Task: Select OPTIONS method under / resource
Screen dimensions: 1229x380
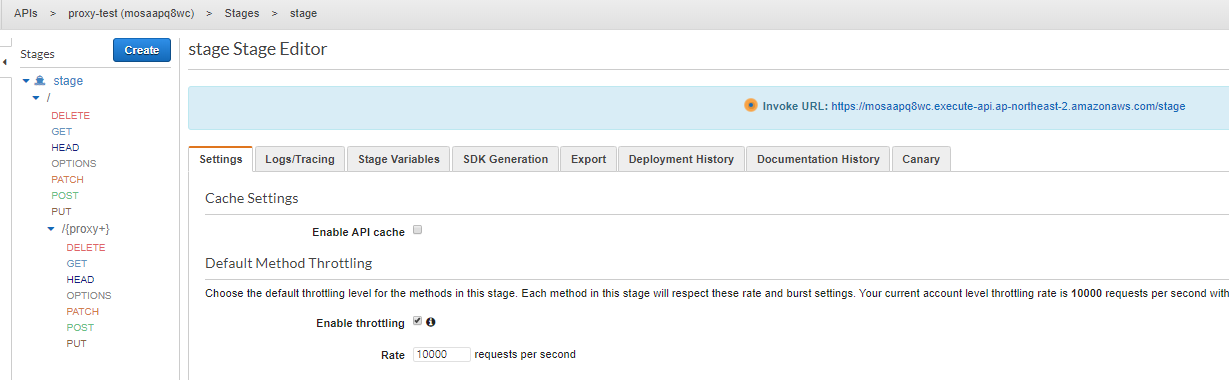Action: (x=74, y=163)
